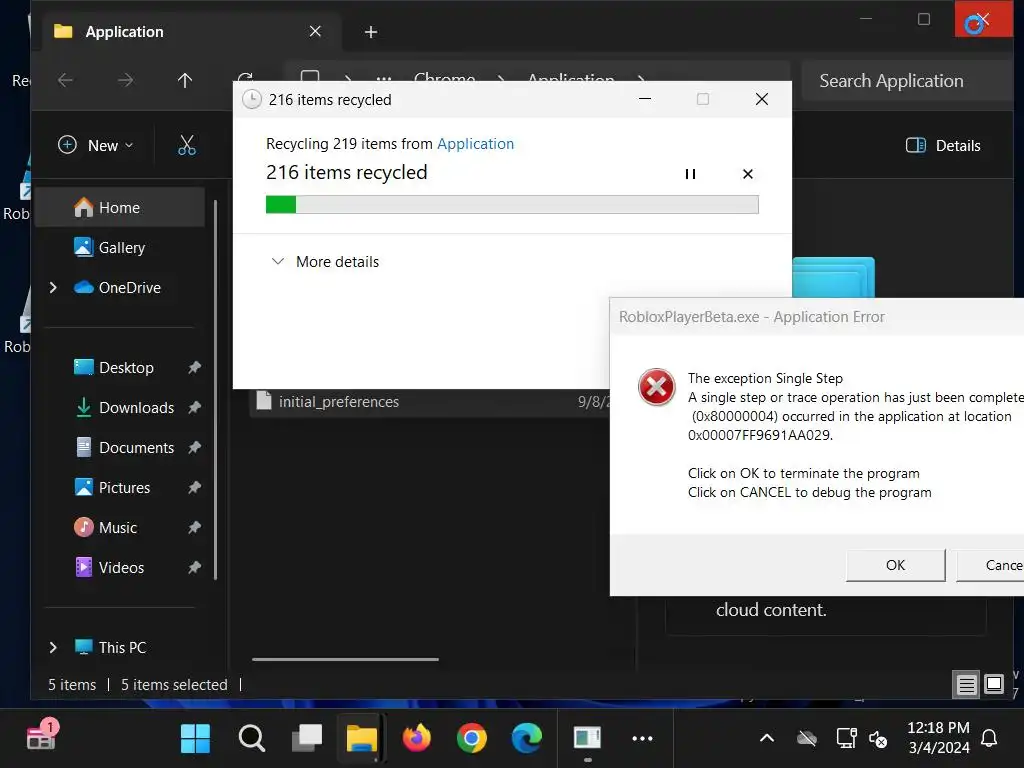Open the Widgets icon with badge
Image resolution: width=1024 pixels, height=768 pixels.
click(42, 737)
